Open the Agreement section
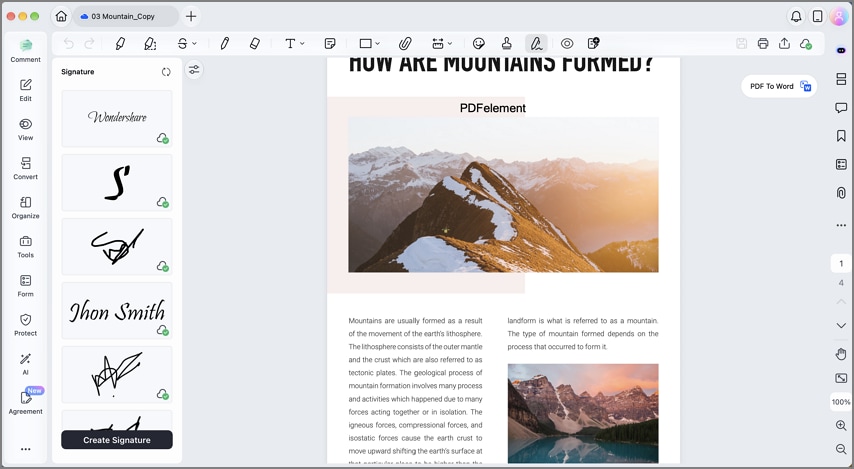 click(x=26, y=403)
